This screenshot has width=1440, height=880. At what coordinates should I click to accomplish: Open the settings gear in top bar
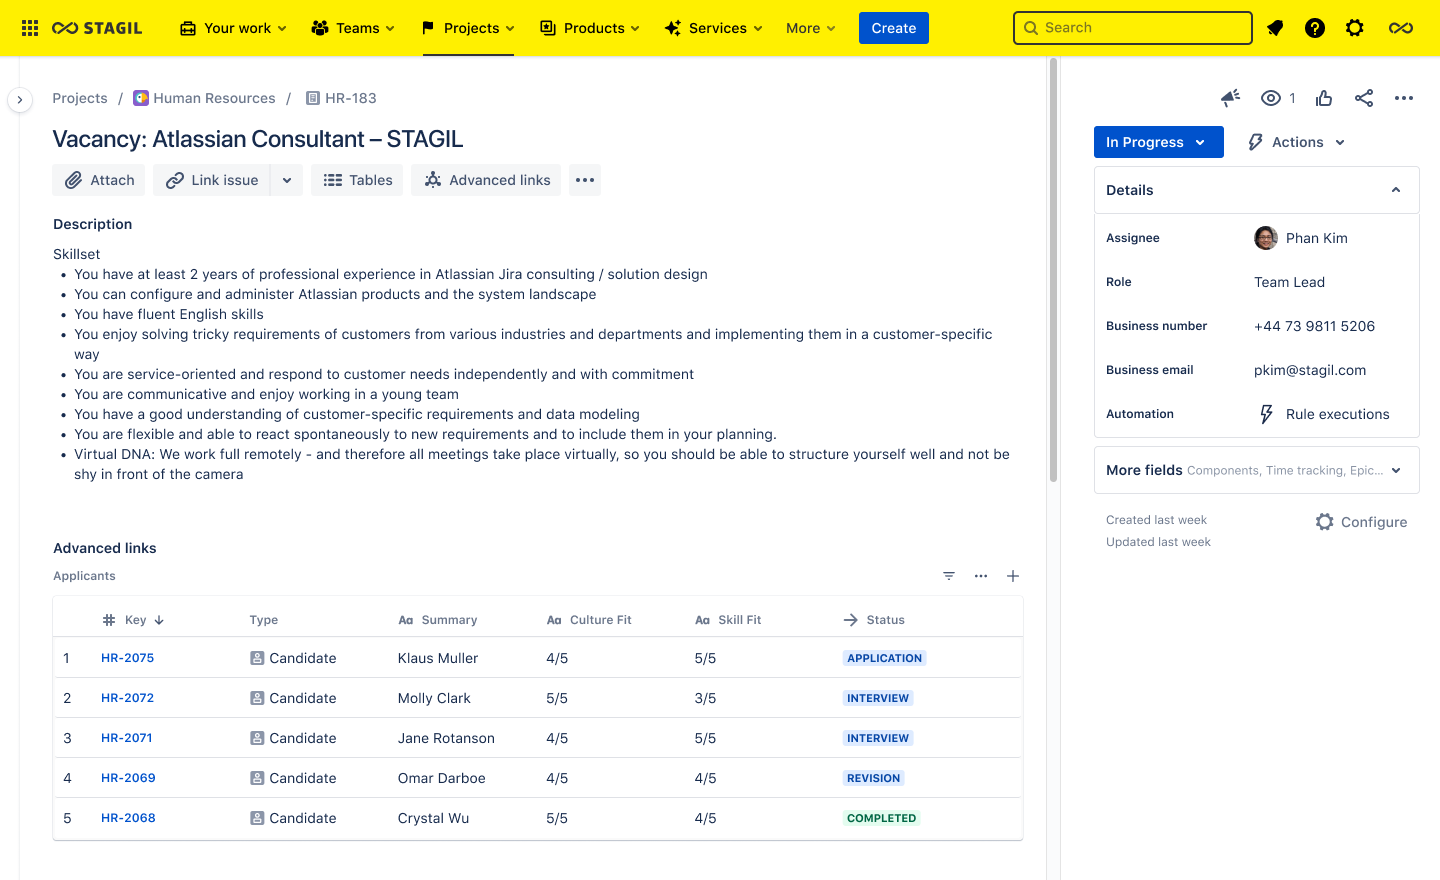click(x=1355, y=28)
